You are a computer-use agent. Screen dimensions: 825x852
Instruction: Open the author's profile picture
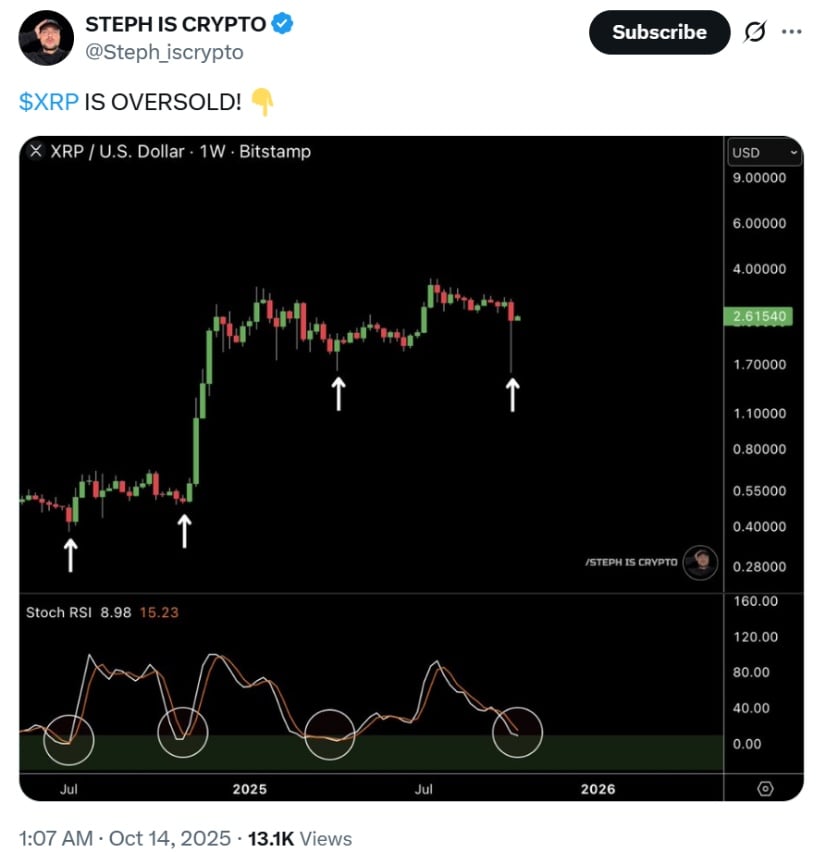click(x=46, y=38)
